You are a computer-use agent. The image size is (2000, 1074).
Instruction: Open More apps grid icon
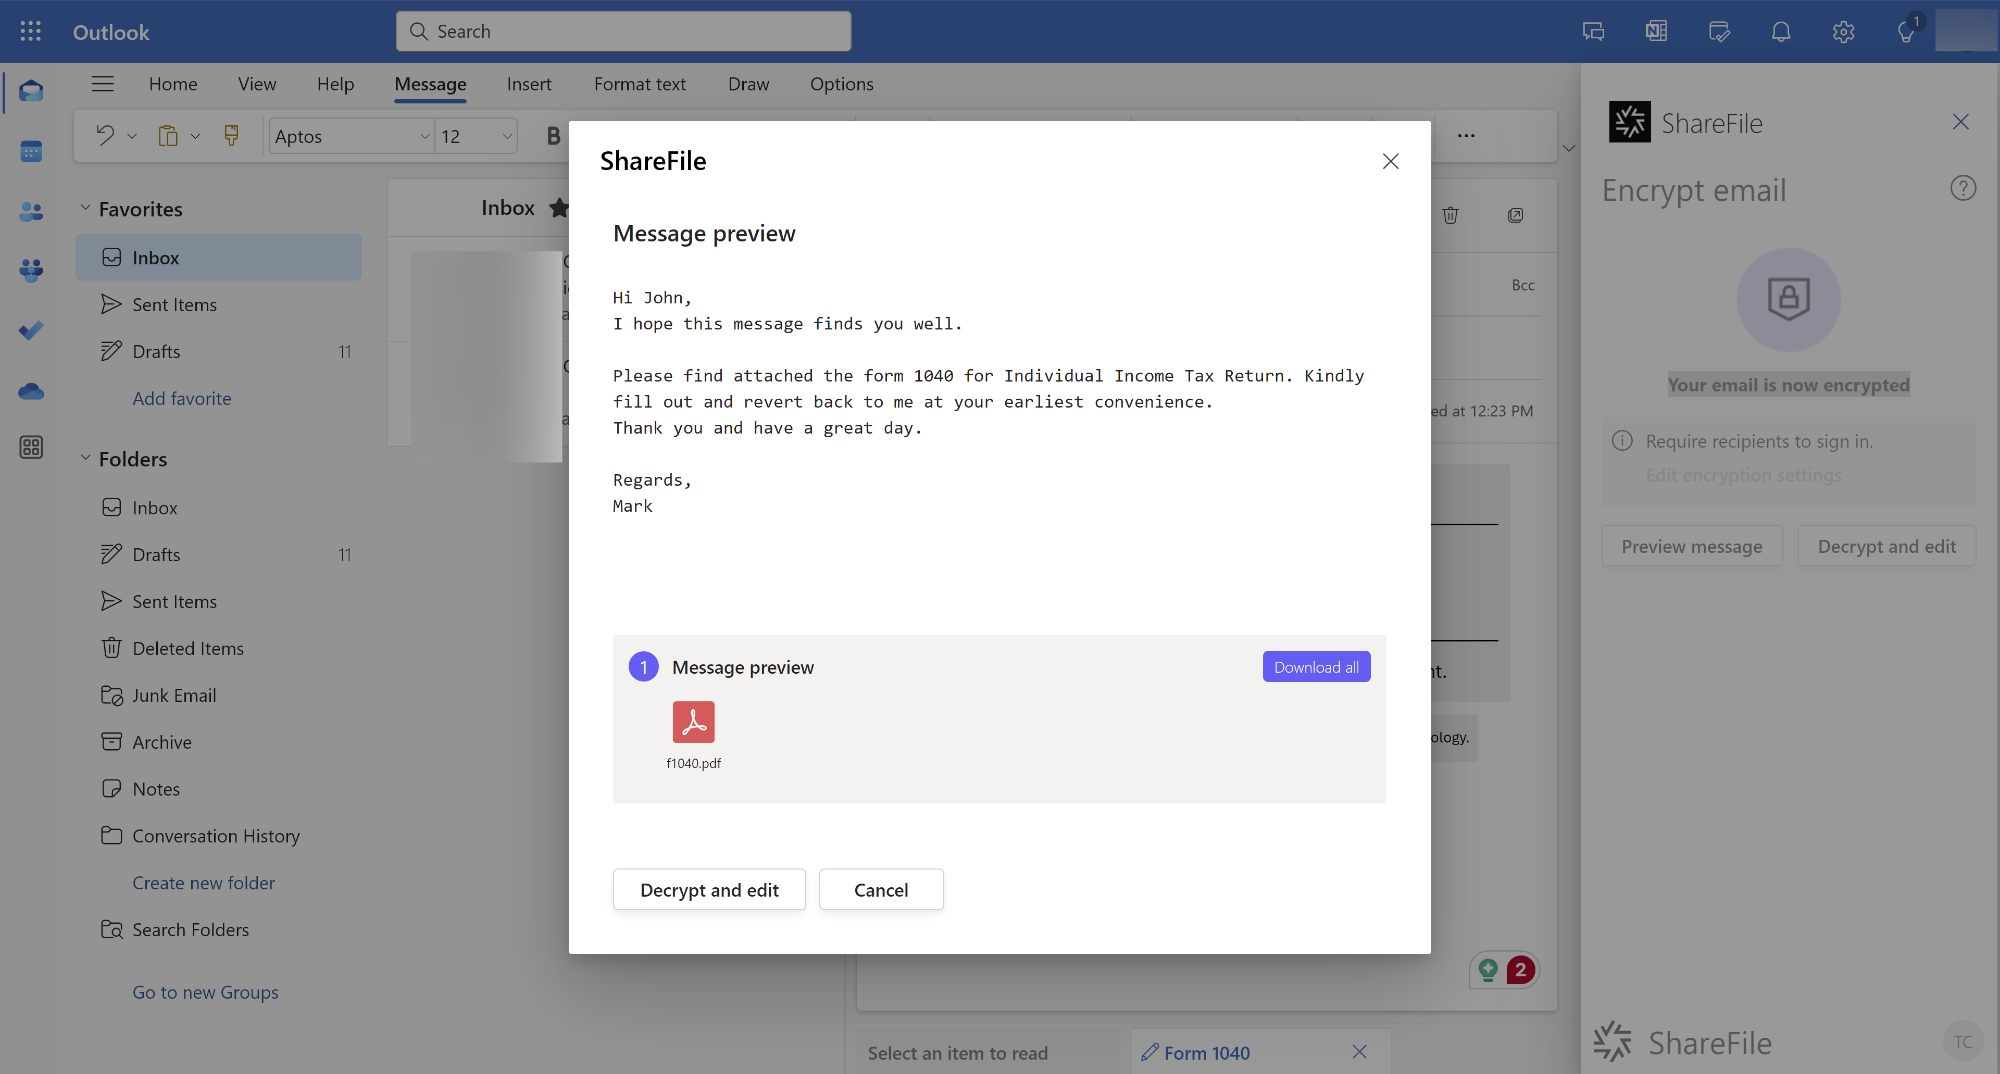click(31, 447)
